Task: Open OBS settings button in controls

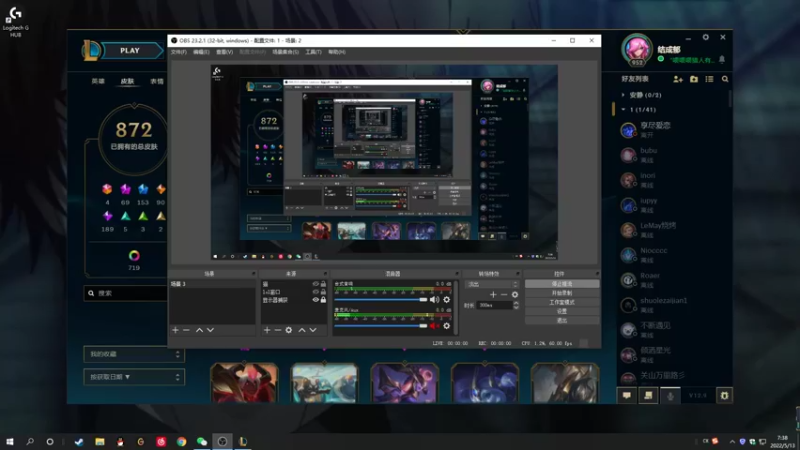Action: tap(562, 311)
